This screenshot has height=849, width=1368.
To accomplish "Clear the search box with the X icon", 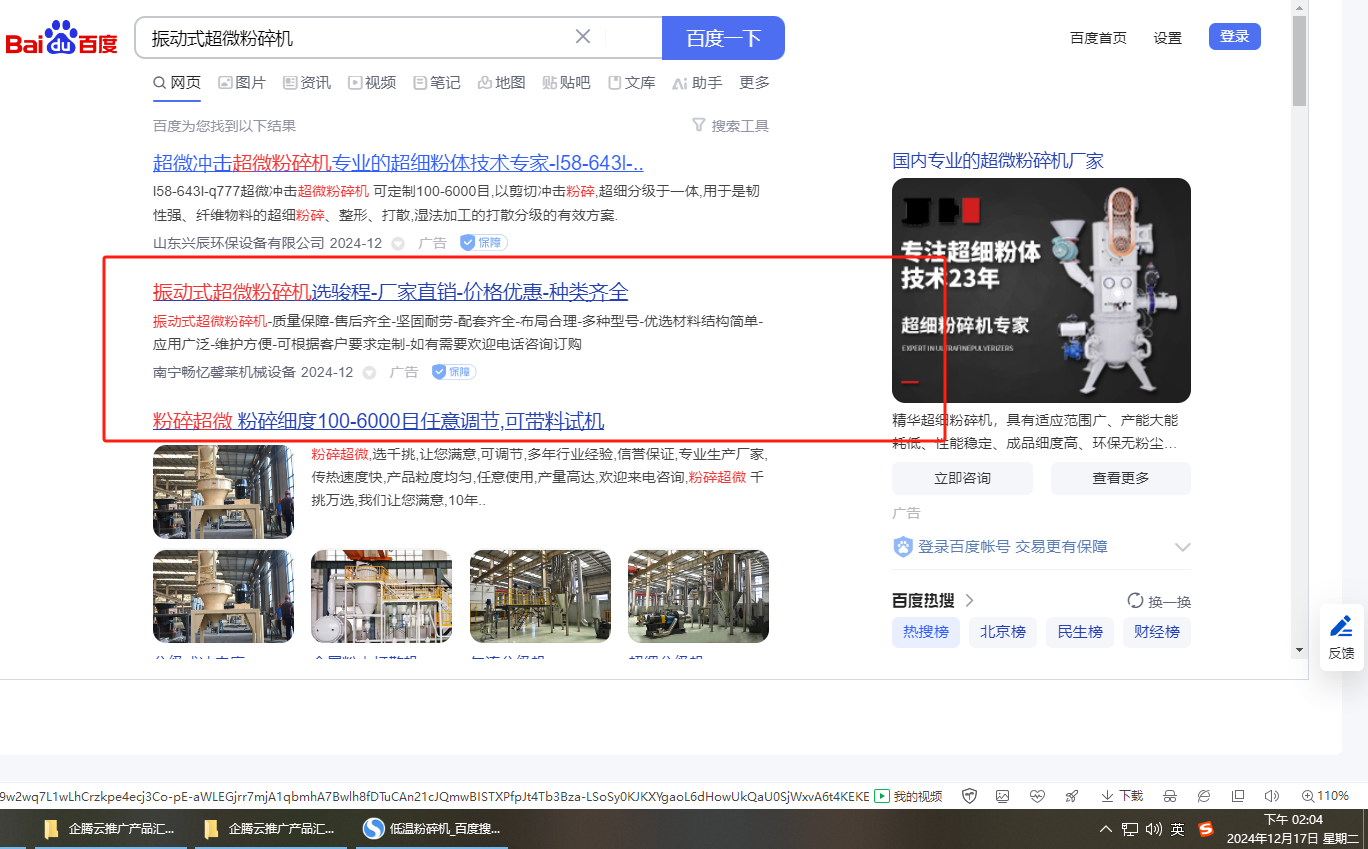I will pos(583,37).
